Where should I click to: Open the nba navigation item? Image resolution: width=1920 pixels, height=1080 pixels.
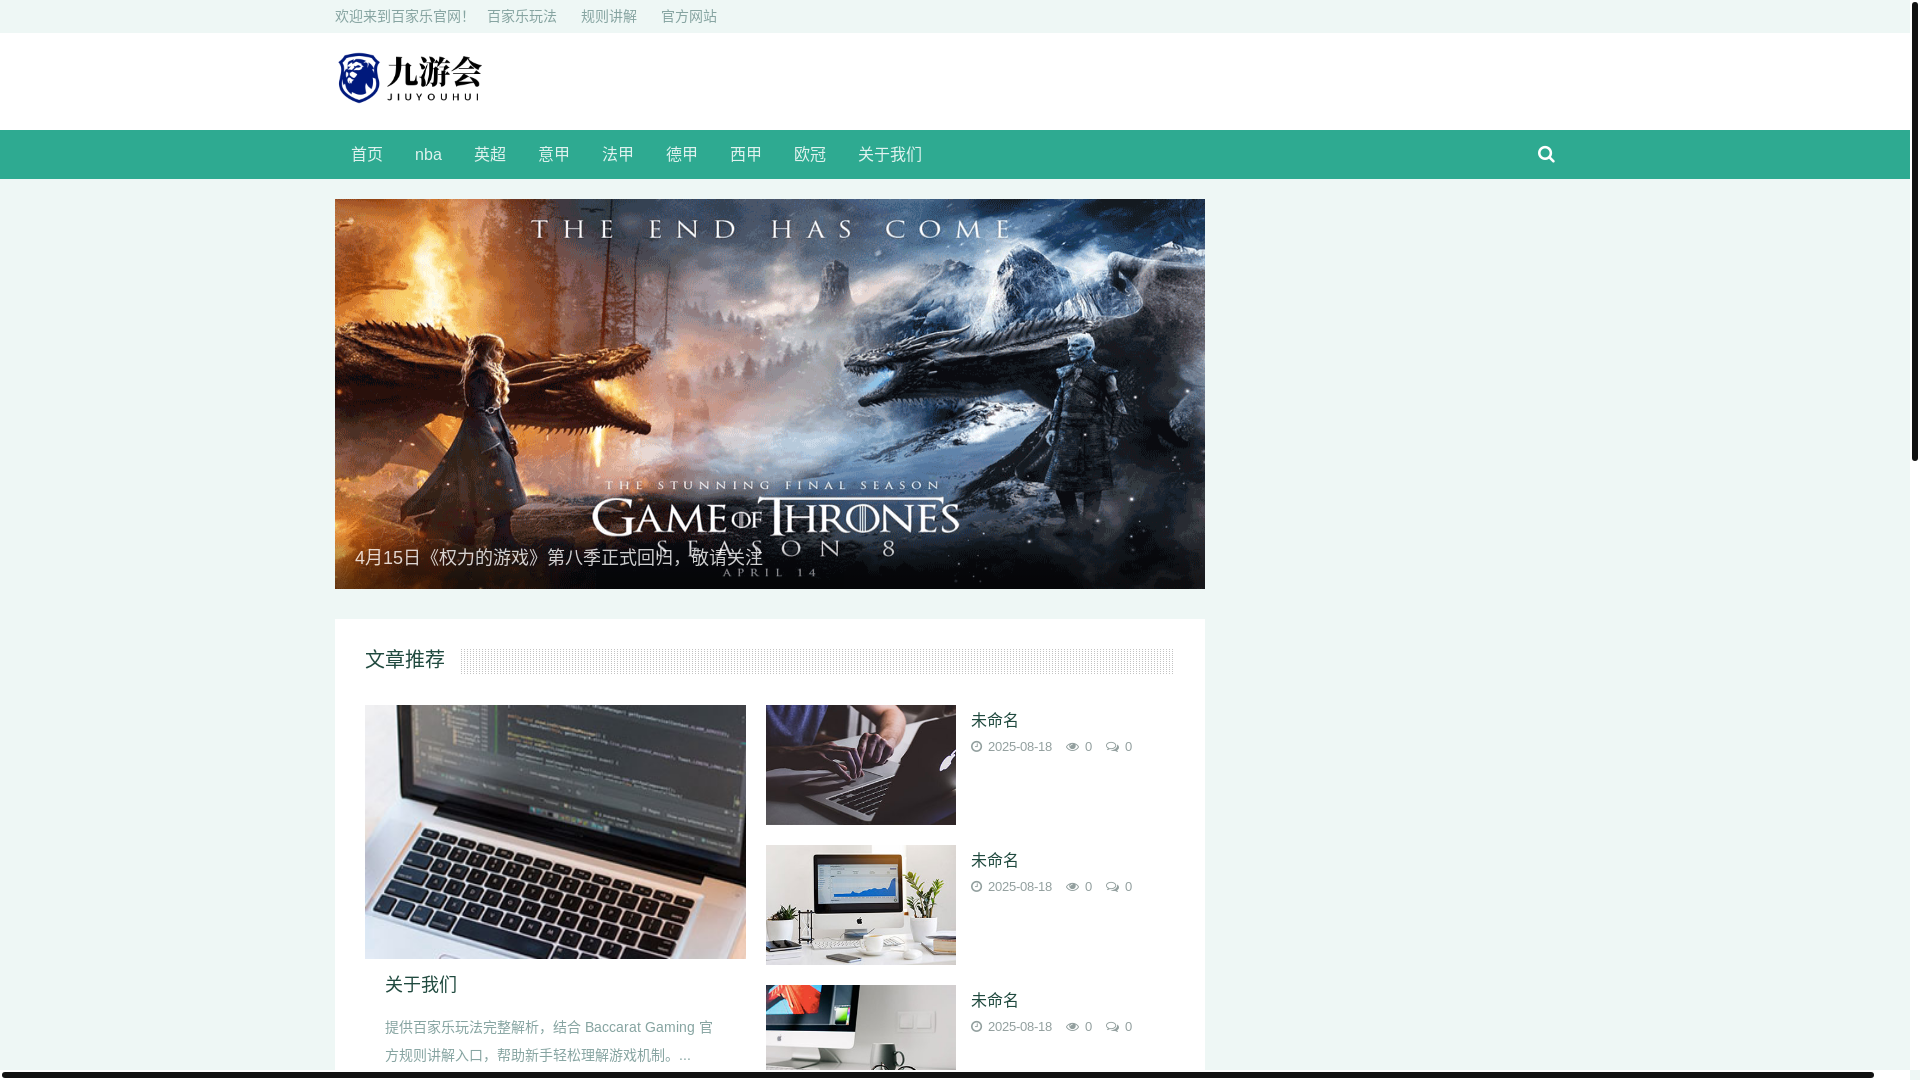pos(428,155)
